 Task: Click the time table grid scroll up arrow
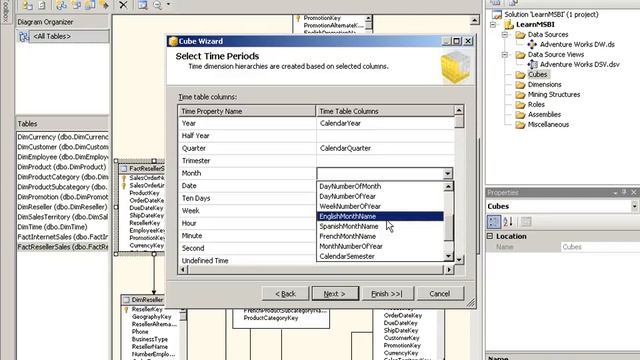[x=459, y=110]
